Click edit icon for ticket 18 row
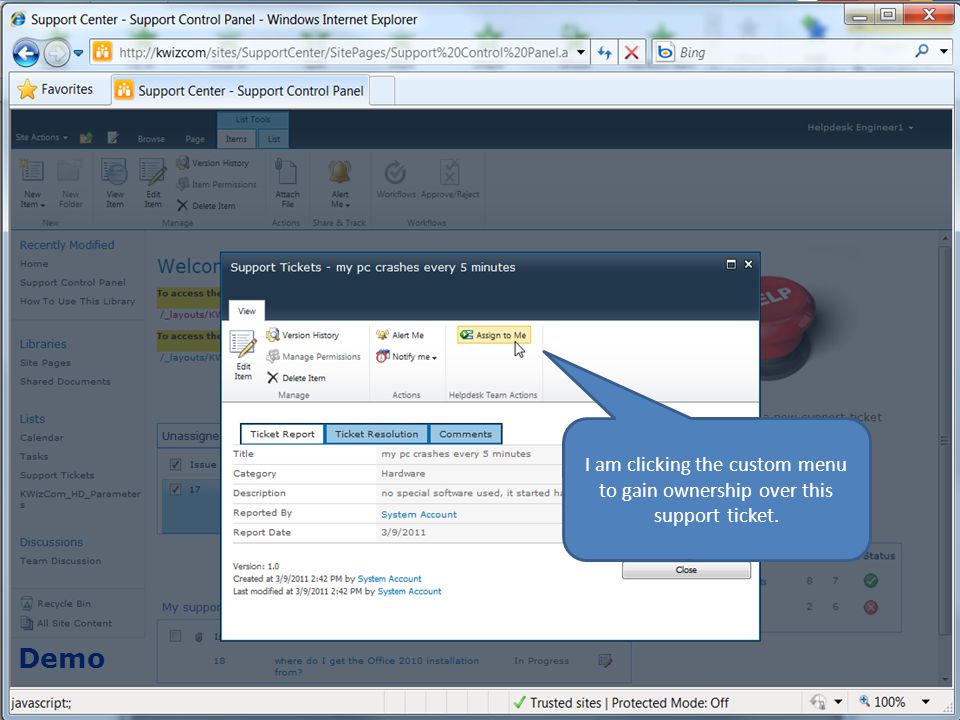Viewport: 960px width, 720px height. click(605, 661)
